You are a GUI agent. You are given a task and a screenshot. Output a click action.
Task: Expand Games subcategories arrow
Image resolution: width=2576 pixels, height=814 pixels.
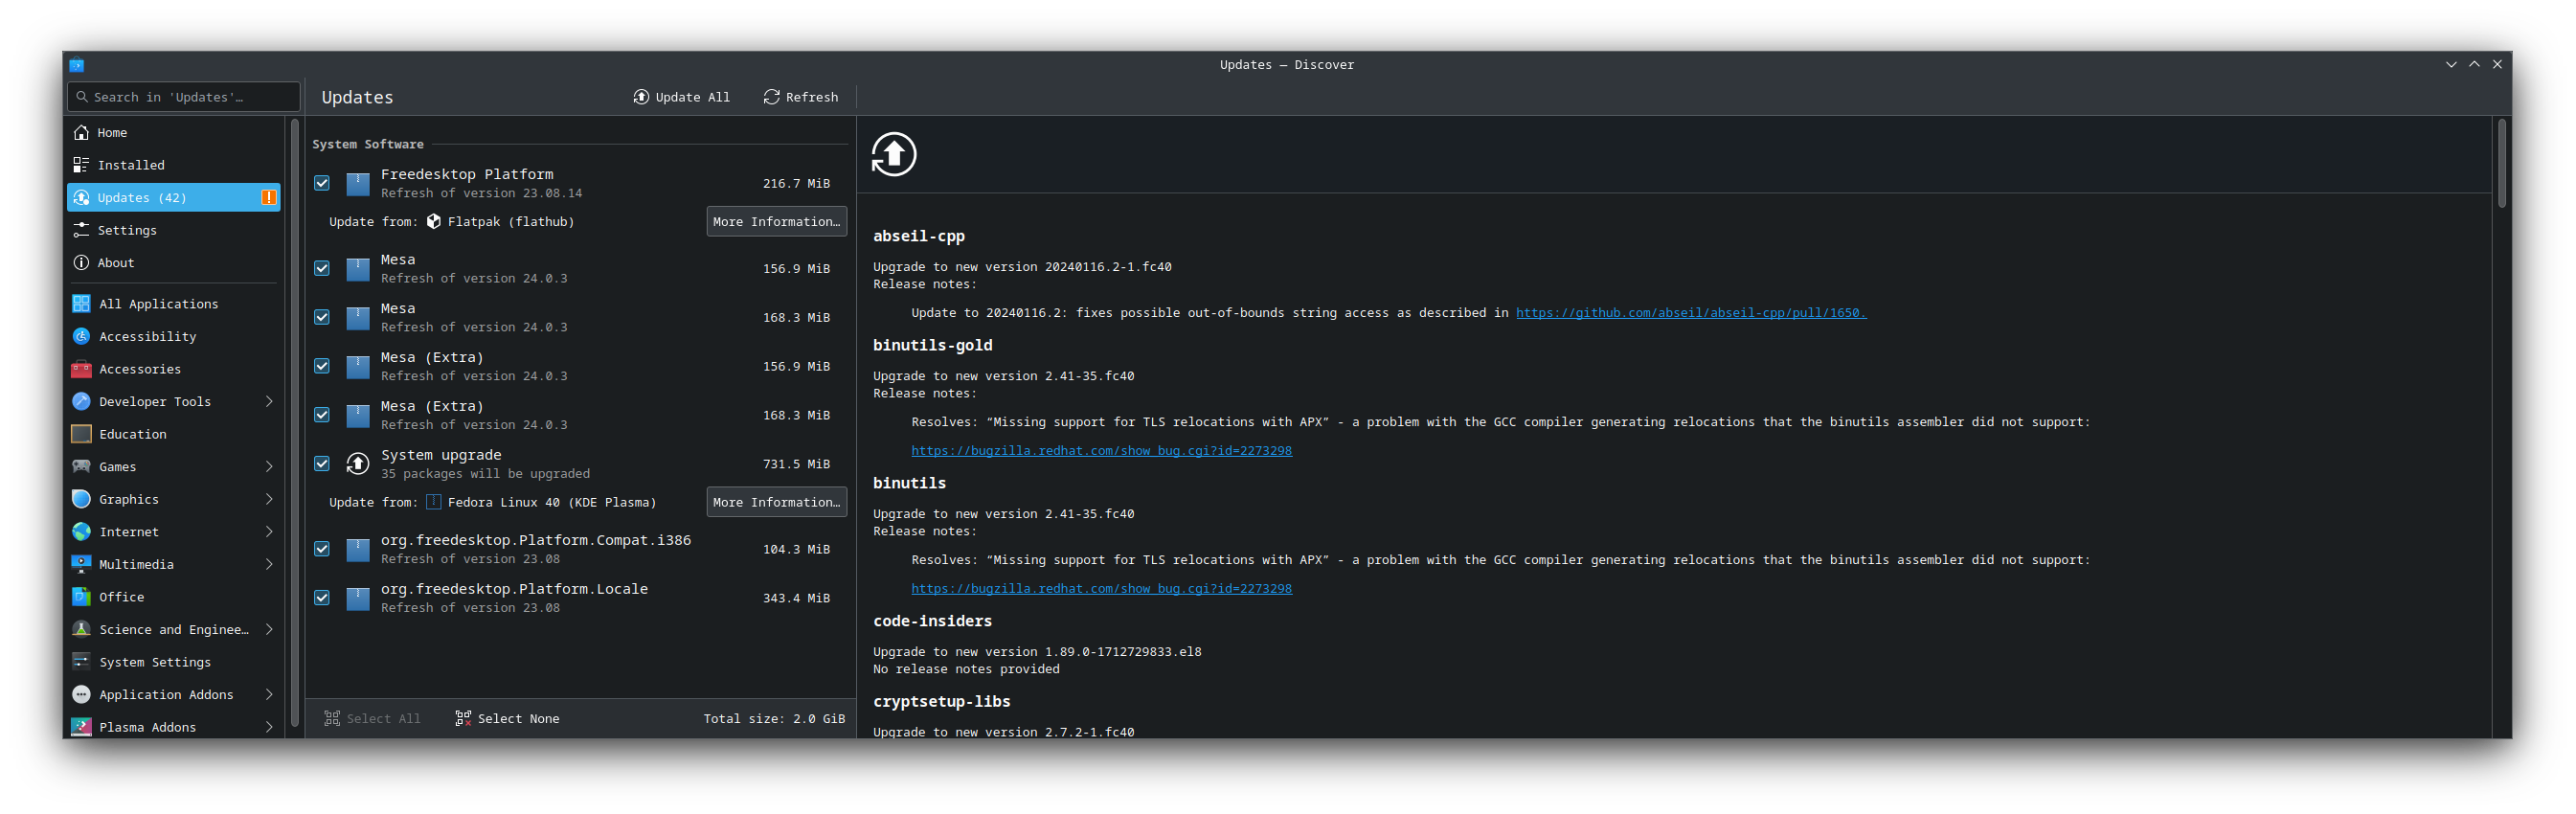[x=269, y=466]
